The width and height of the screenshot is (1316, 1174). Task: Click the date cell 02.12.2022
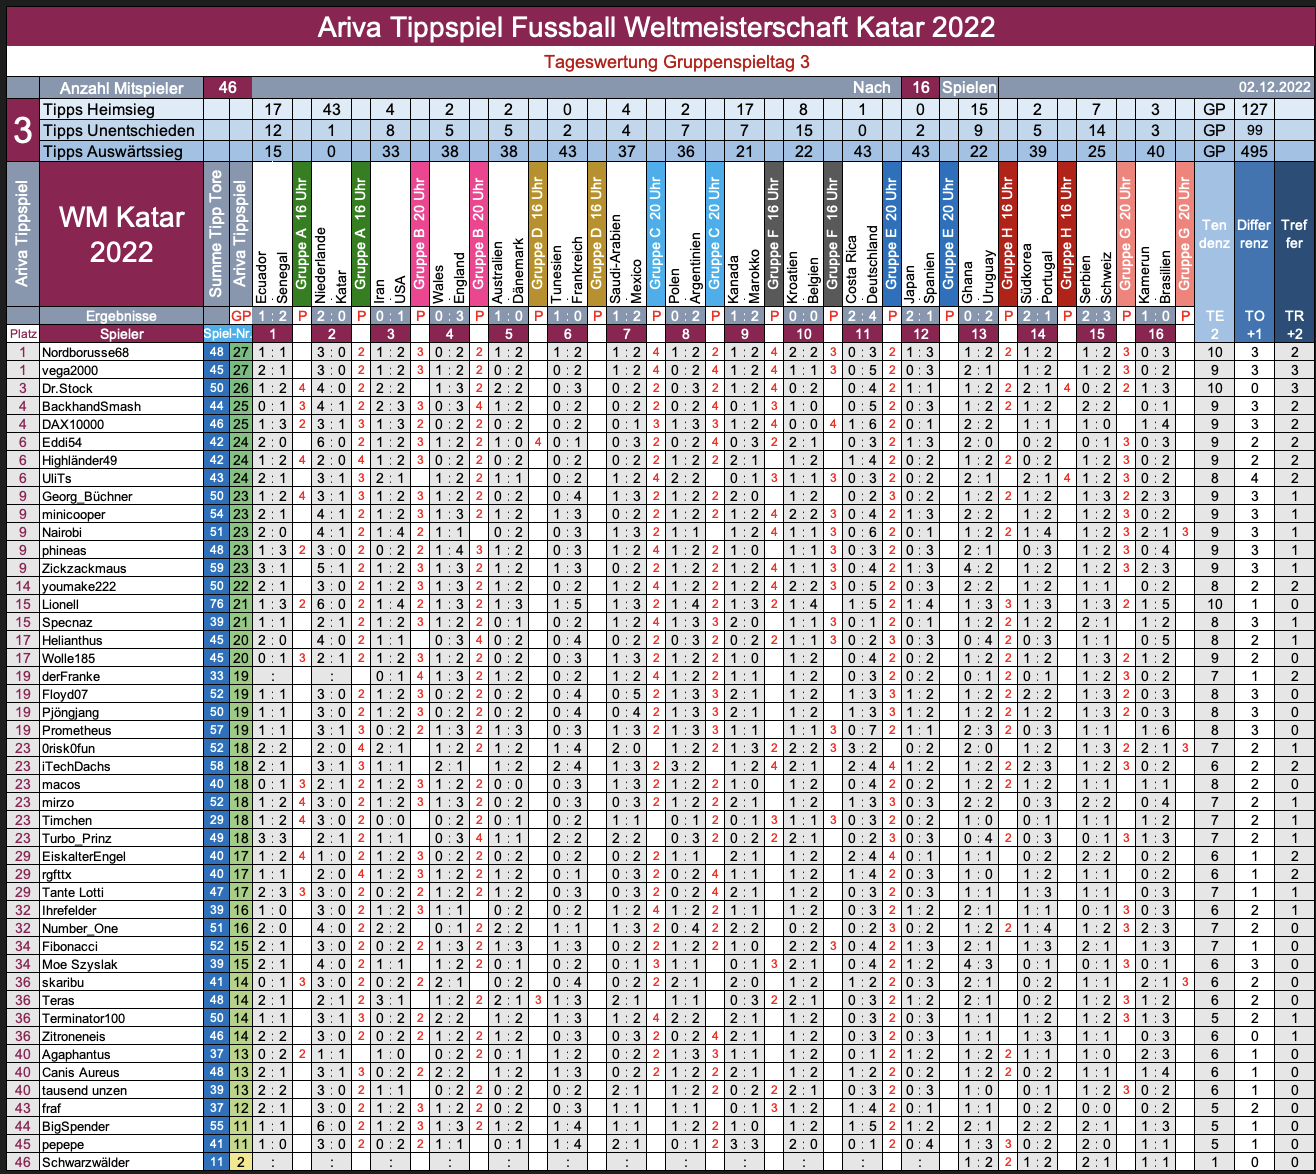1274,88
